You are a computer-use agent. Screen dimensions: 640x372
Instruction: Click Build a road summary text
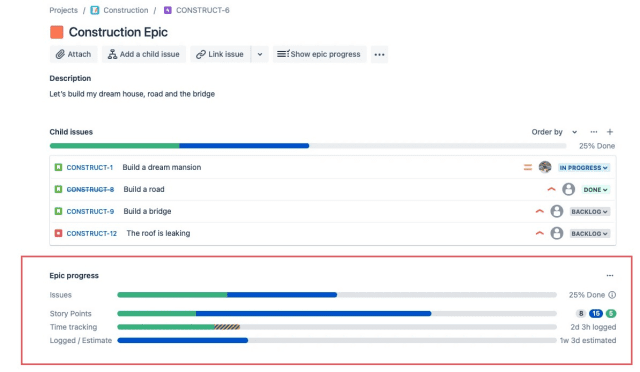144,189
